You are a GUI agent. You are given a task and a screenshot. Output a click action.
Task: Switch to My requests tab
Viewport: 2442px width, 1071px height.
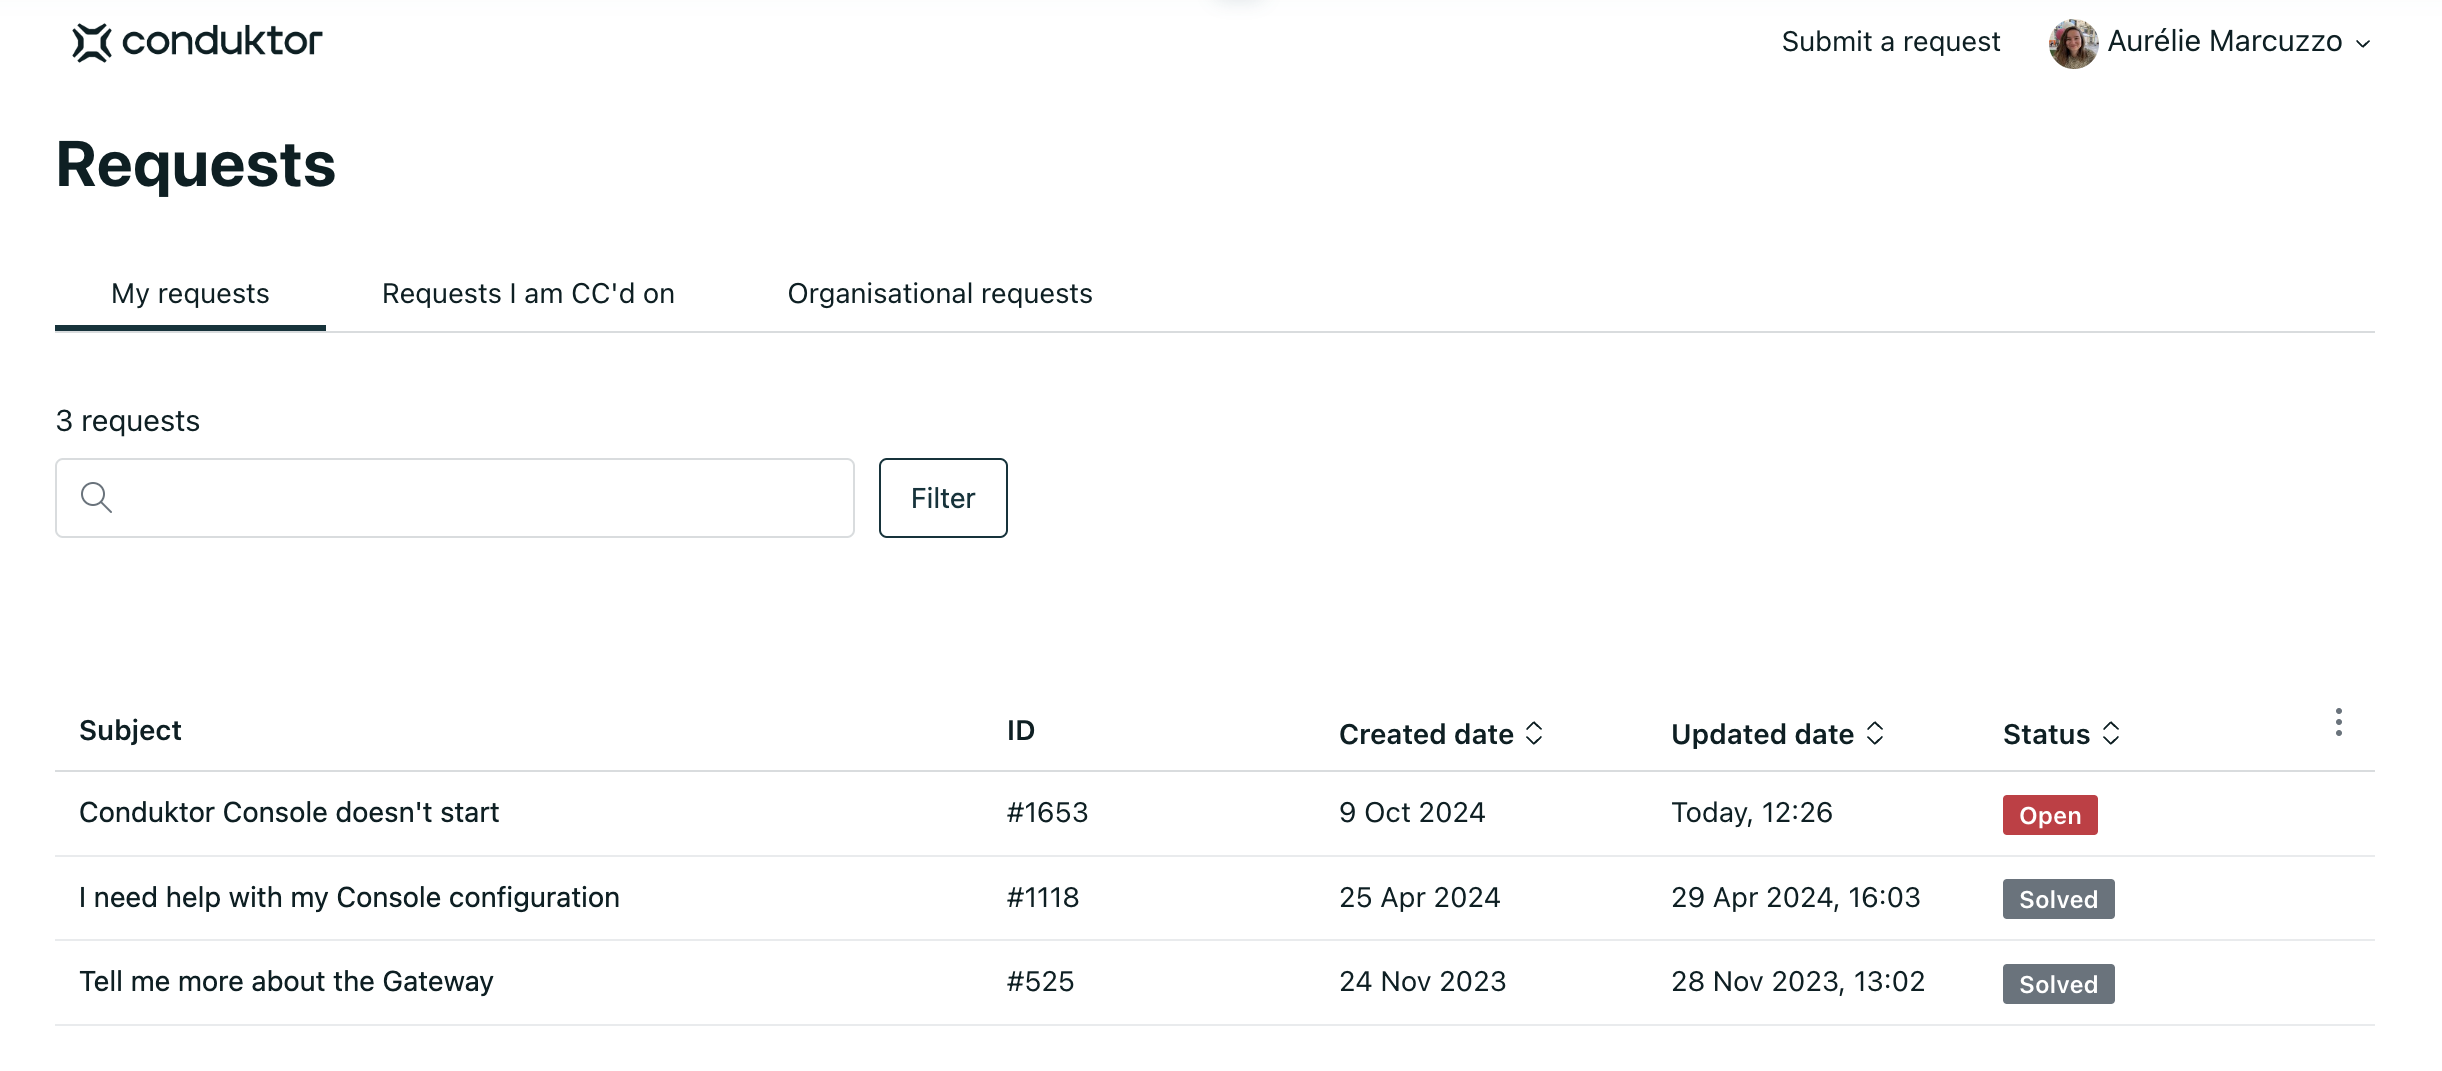pyautogui.click(x=190, y=293)
